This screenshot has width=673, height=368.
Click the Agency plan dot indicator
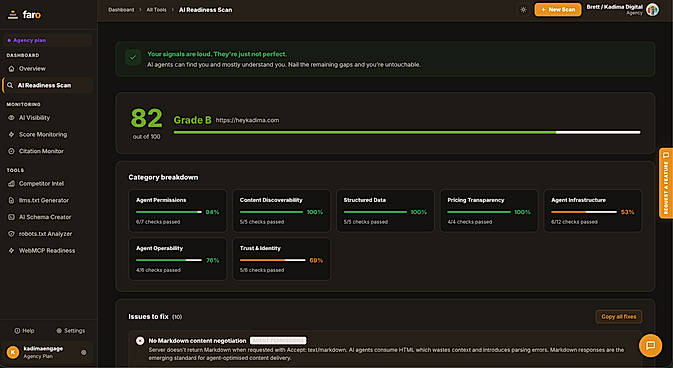pos(9,40)
